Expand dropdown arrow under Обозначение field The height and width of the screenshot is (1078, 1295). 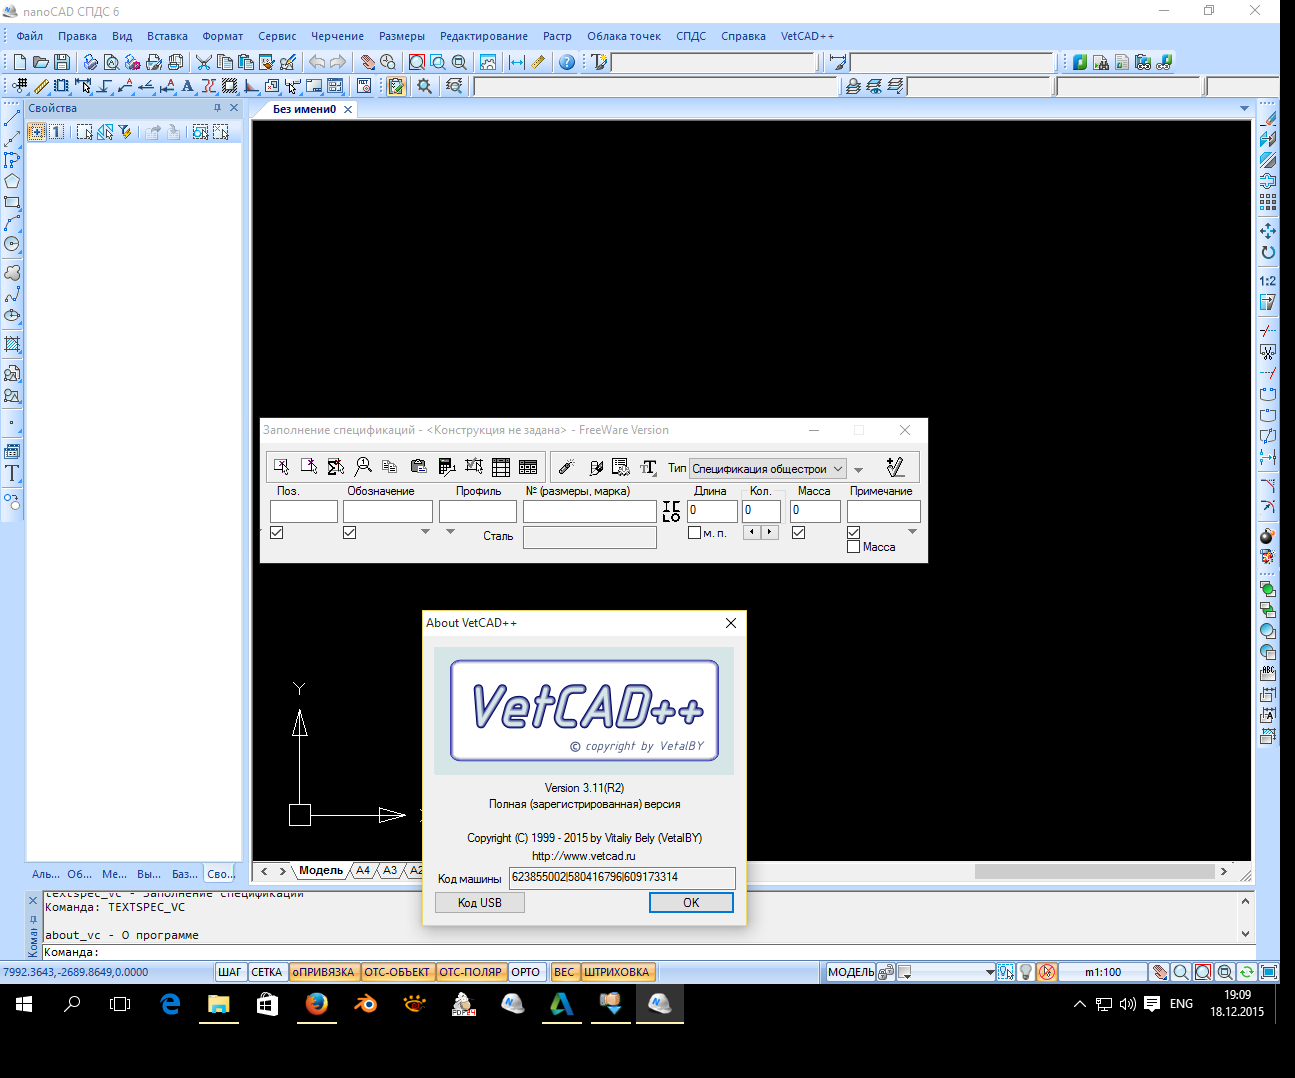pyautogui.click(x=425, y=532)
